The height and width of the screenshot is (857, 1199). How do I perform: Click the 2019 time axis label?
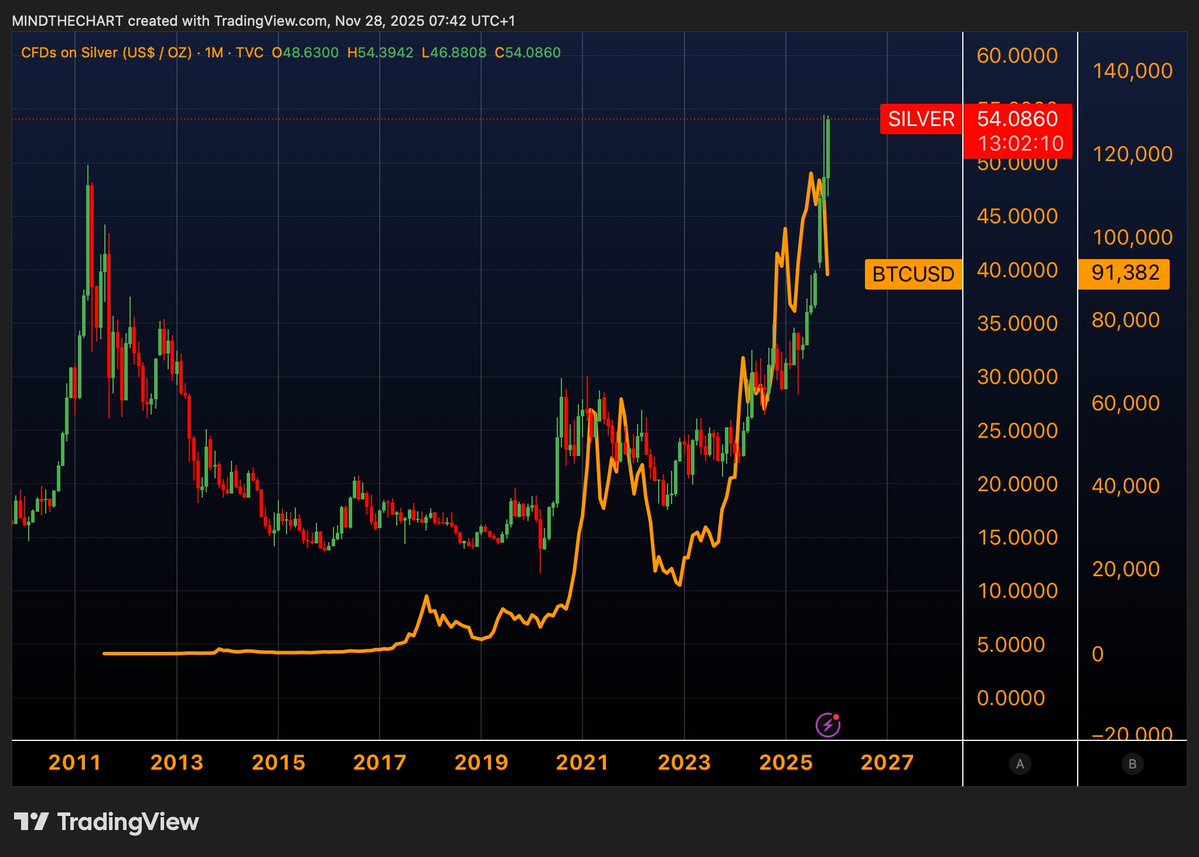[481, 762]
